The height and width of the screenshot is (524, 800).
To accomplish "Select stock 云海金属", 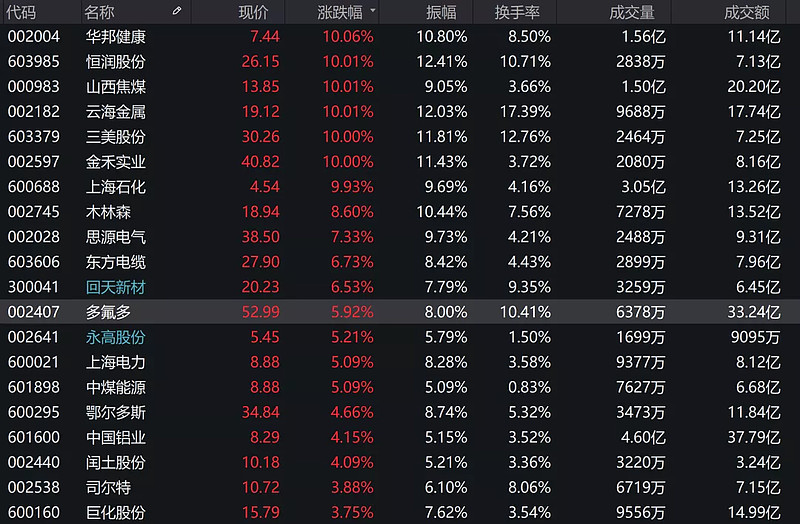I will pos(115,112).
